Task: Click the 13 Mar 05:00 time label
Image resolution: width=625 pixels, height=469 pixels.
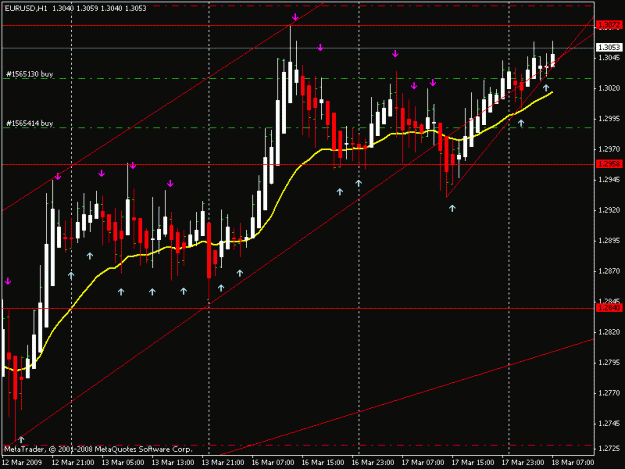Action: tap(123, 462)
